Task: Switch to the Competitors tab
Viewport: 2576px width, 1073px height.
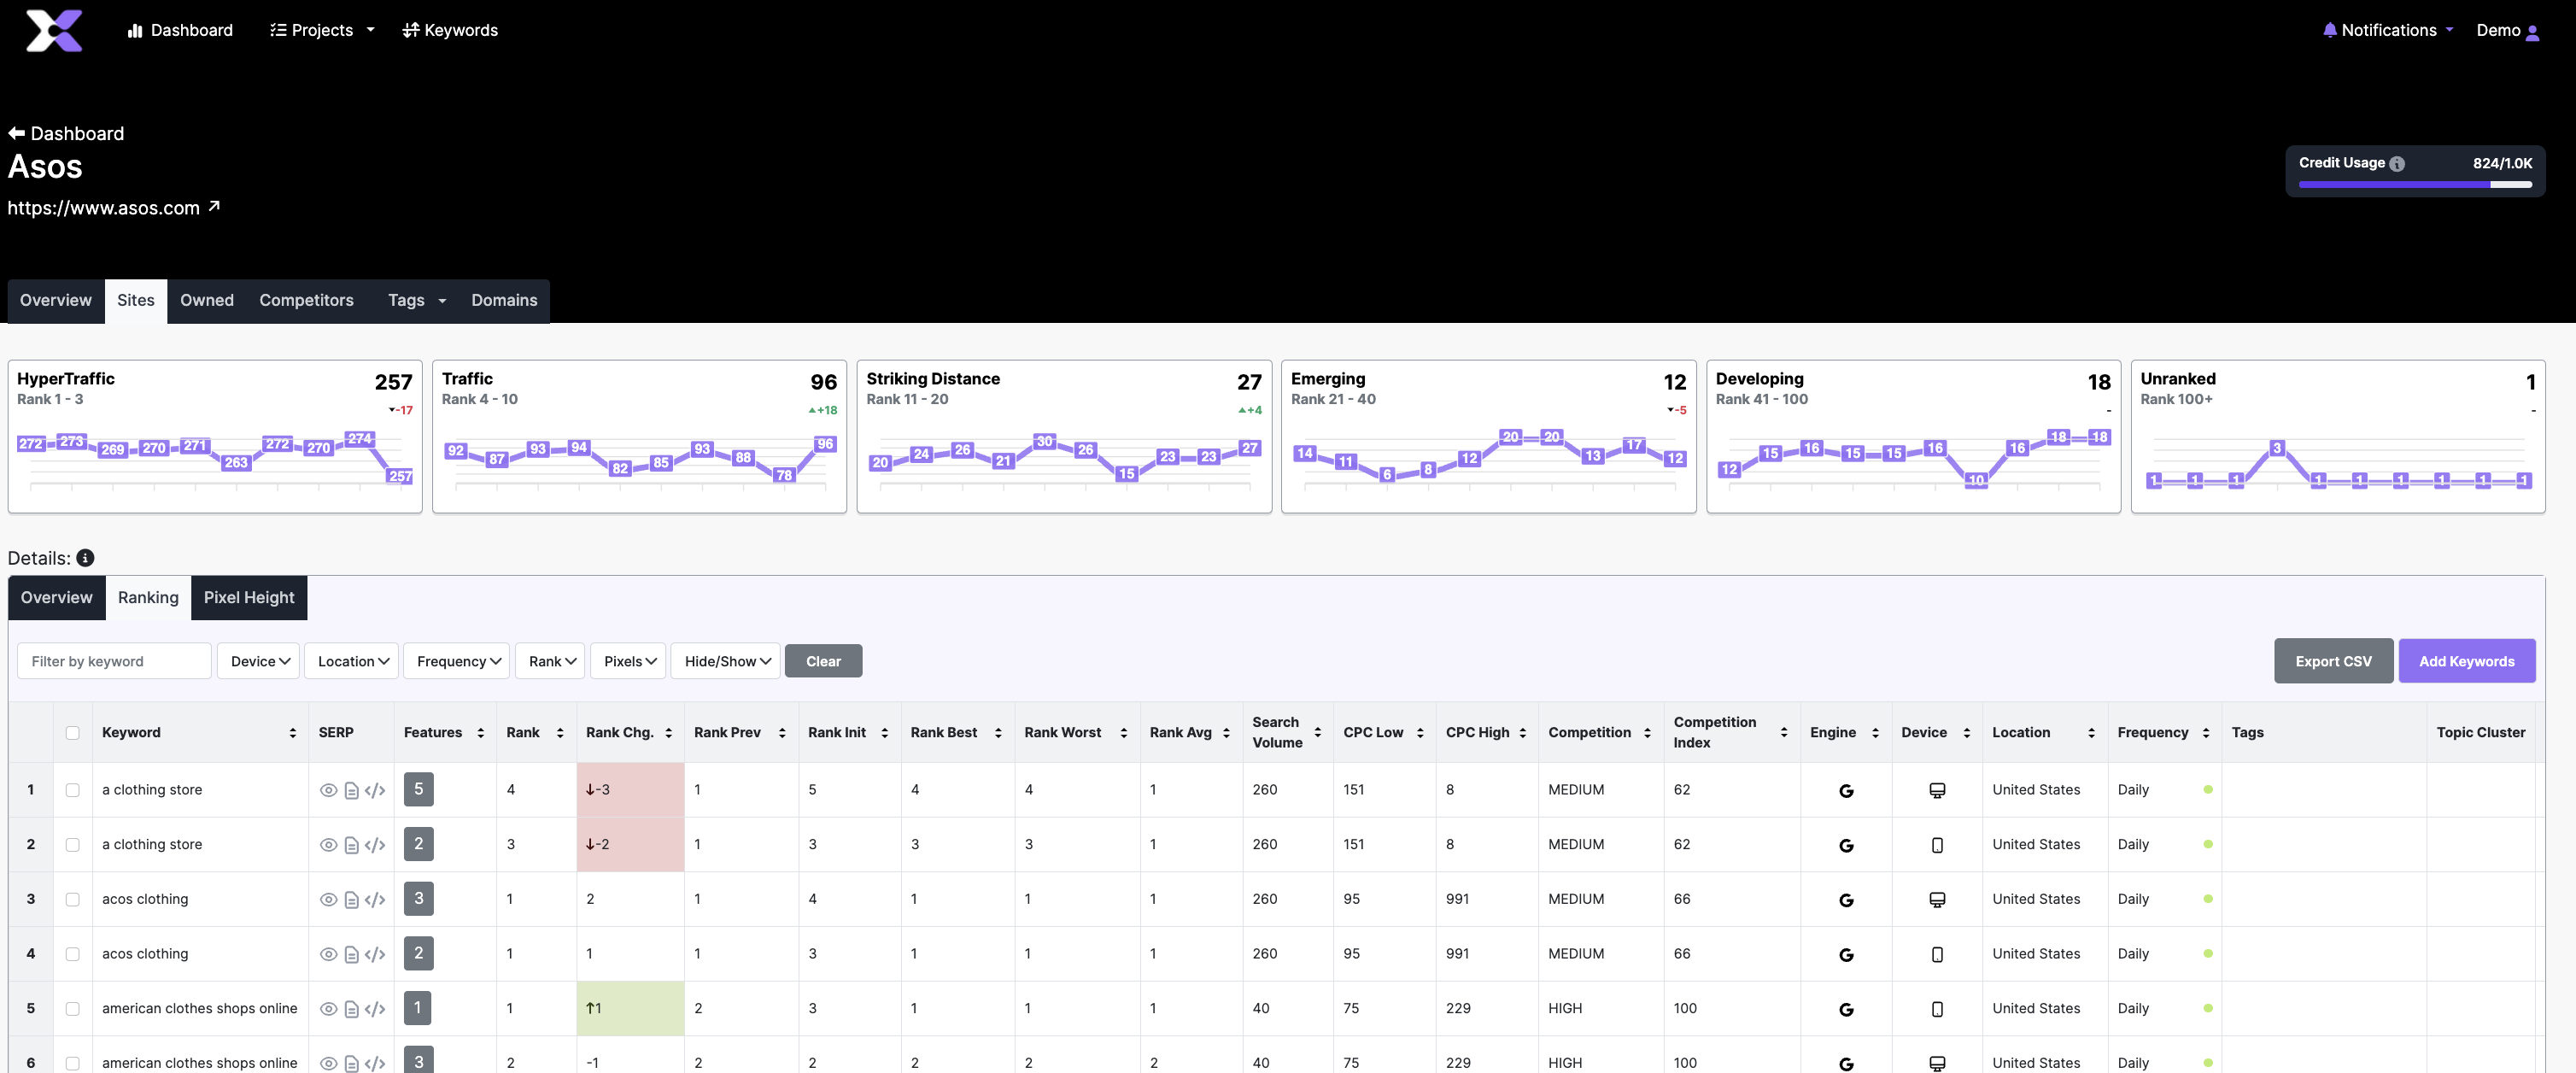Action: [x=306, y=300]
